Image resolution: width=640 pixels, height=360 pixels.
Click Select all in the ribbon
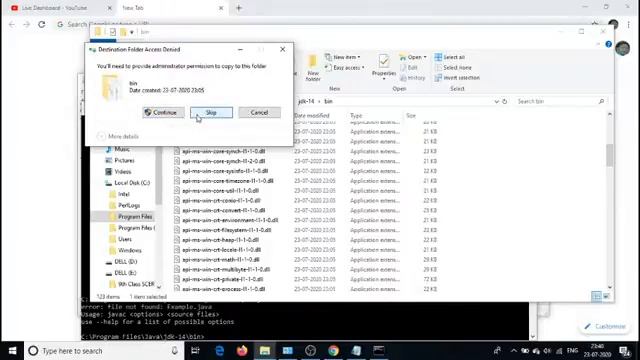449,57
